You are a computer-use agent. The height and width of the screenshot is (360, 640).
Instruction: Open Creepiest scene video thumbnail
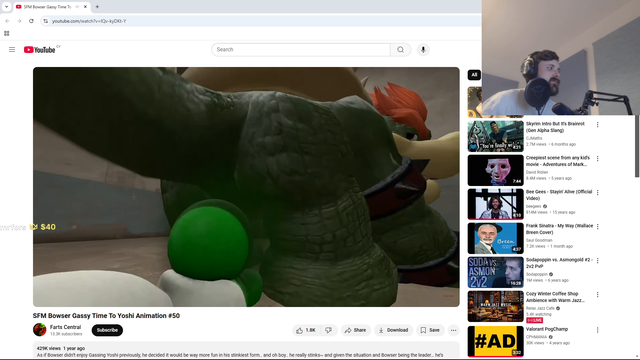pyautogui.click(x=496, y=170)
